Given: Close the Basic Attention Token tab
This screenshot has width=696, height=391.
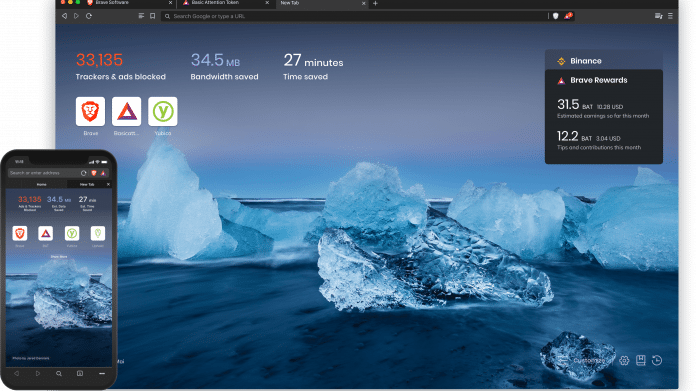Looking at the screenshot, I should tap(267, 3).
